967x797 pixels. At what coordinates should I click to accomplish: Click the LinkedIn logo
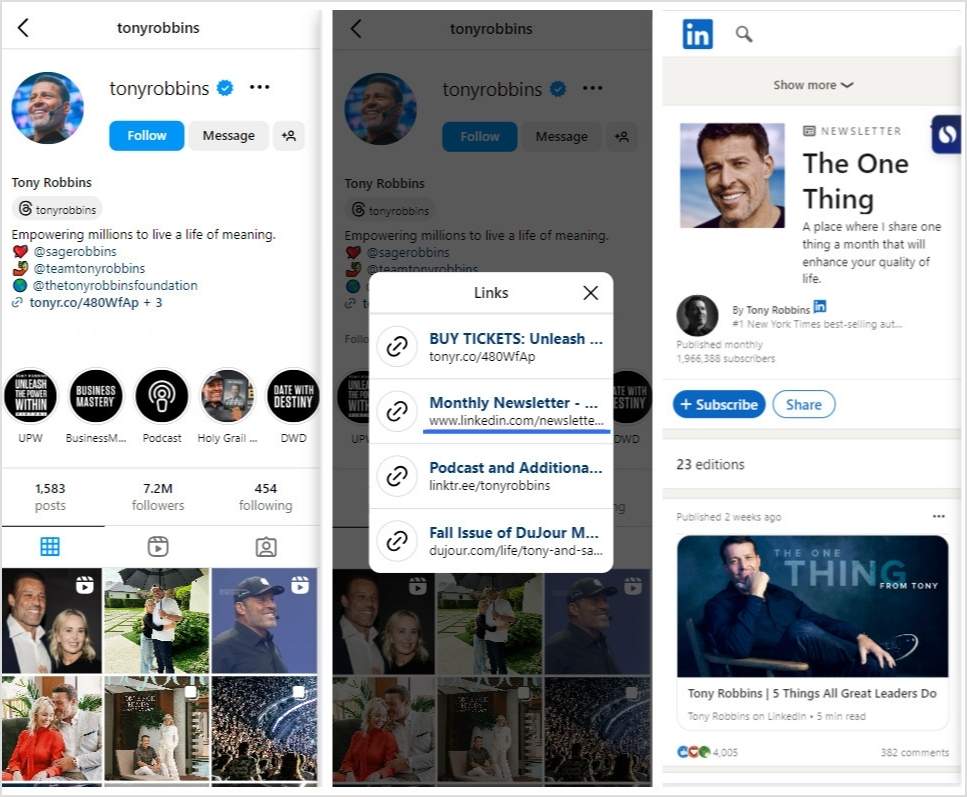tap(697, 34)
